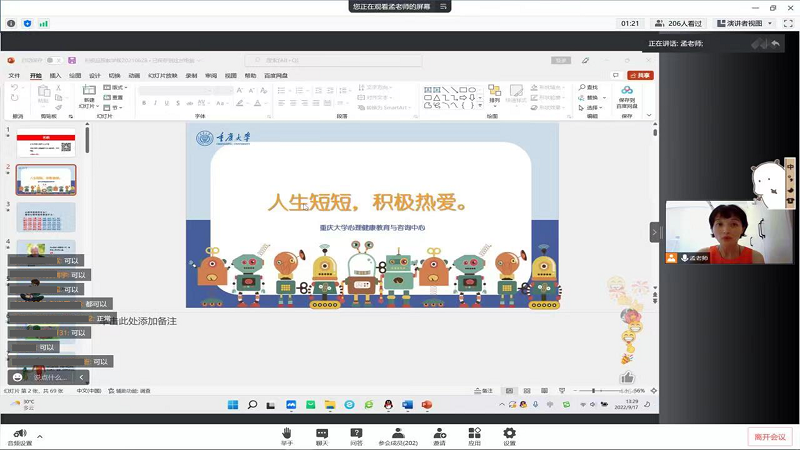
Task: Click the 说点什么 chat input field
Action: click(x=50, y=377)
